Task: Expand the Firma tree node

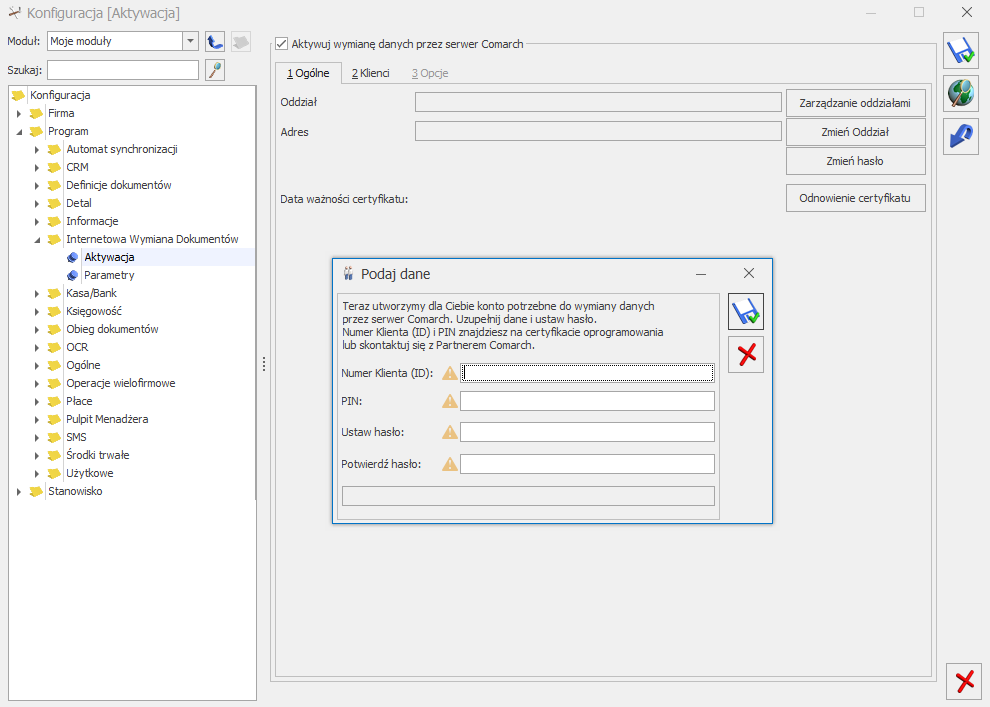Action: coord(19,114)
